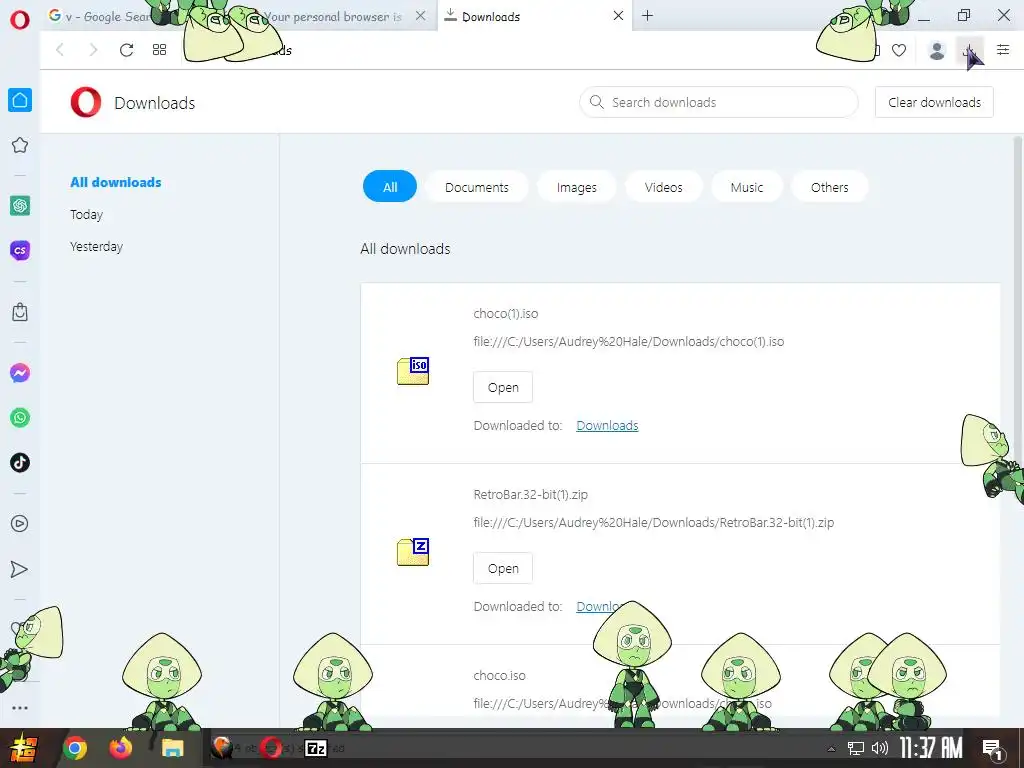Open Player sidebar icon
This screenshot has width=1024, height=768.
click(x=20, y=524)
